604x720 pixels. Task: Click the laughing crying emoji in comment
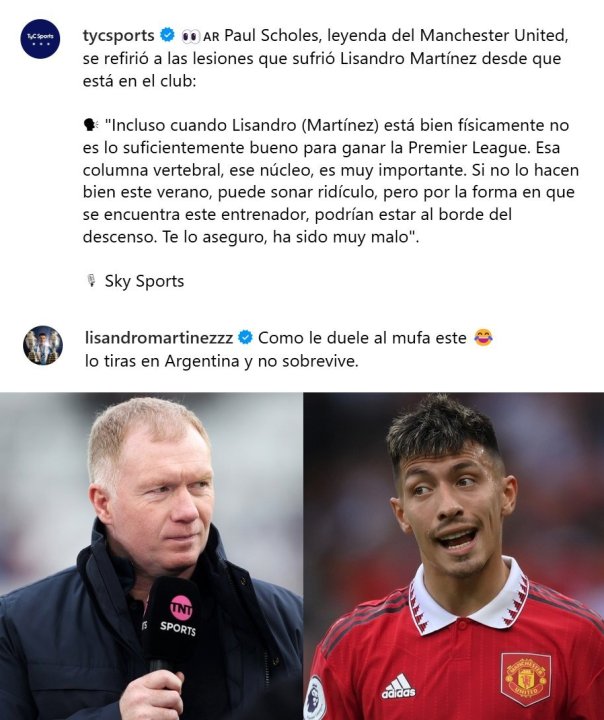(483, 338)
